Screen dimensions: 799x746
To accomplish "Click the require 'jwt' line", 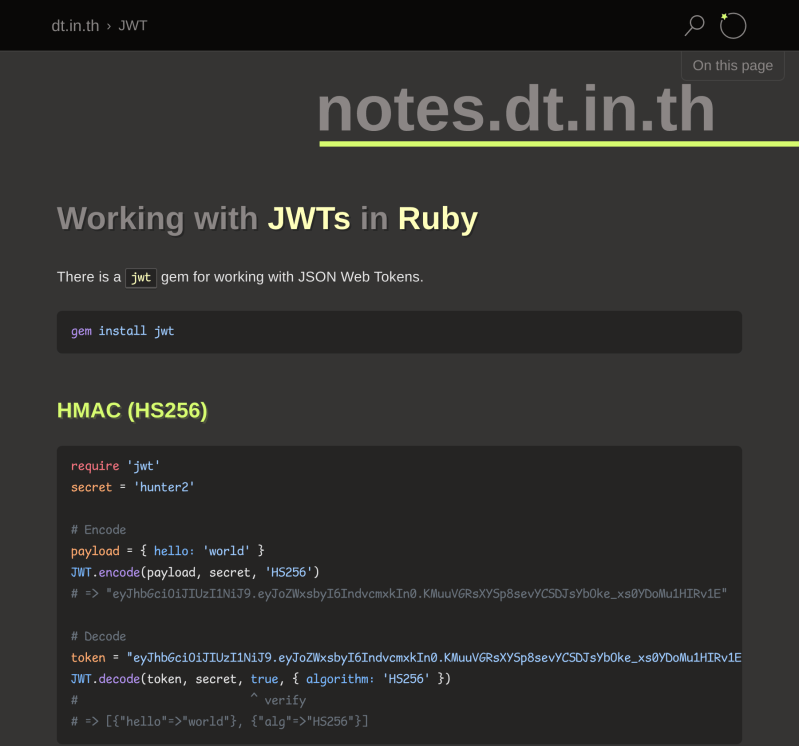I will point(115,466).
